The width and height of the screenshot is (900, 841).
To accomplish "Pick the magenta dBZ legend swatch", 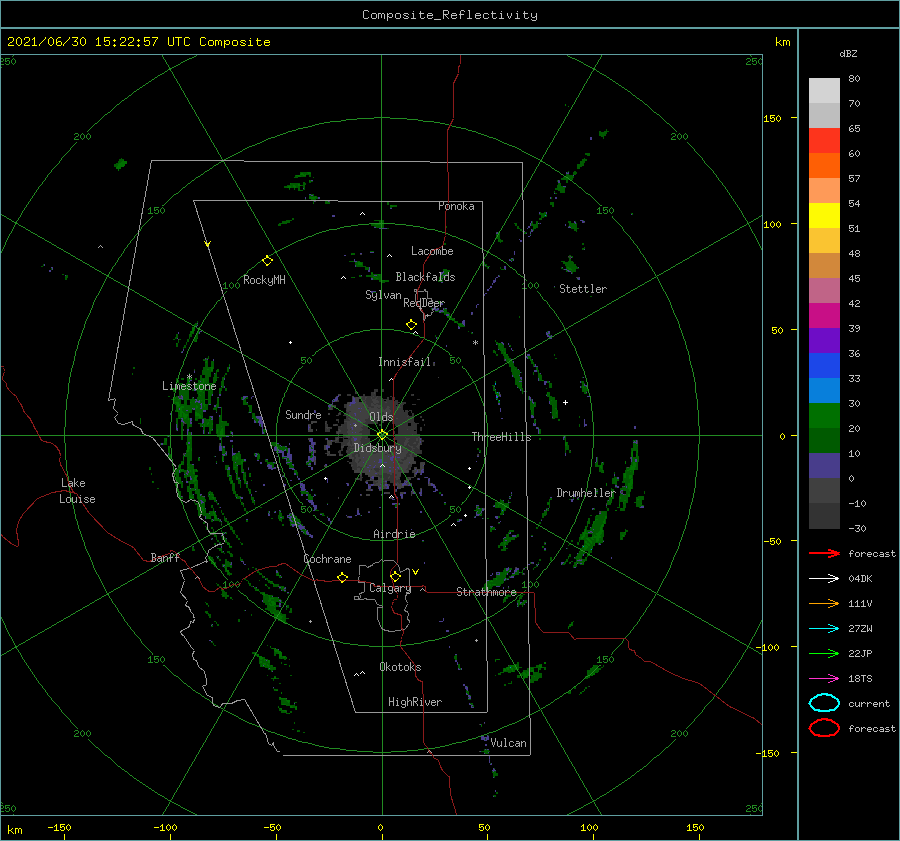I will pyautogui.click(x=824, y=315).
